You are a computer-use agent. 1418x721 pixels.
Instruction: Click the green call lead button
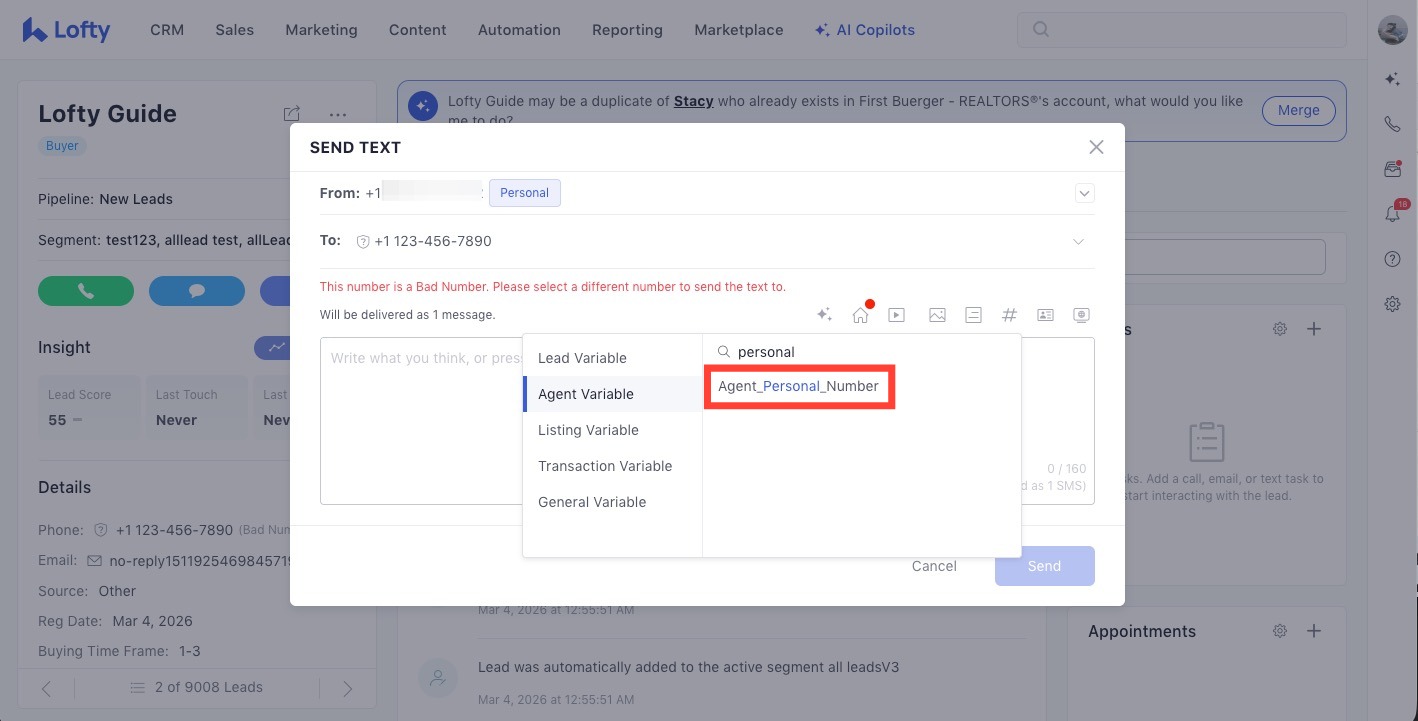pos(86,291)
